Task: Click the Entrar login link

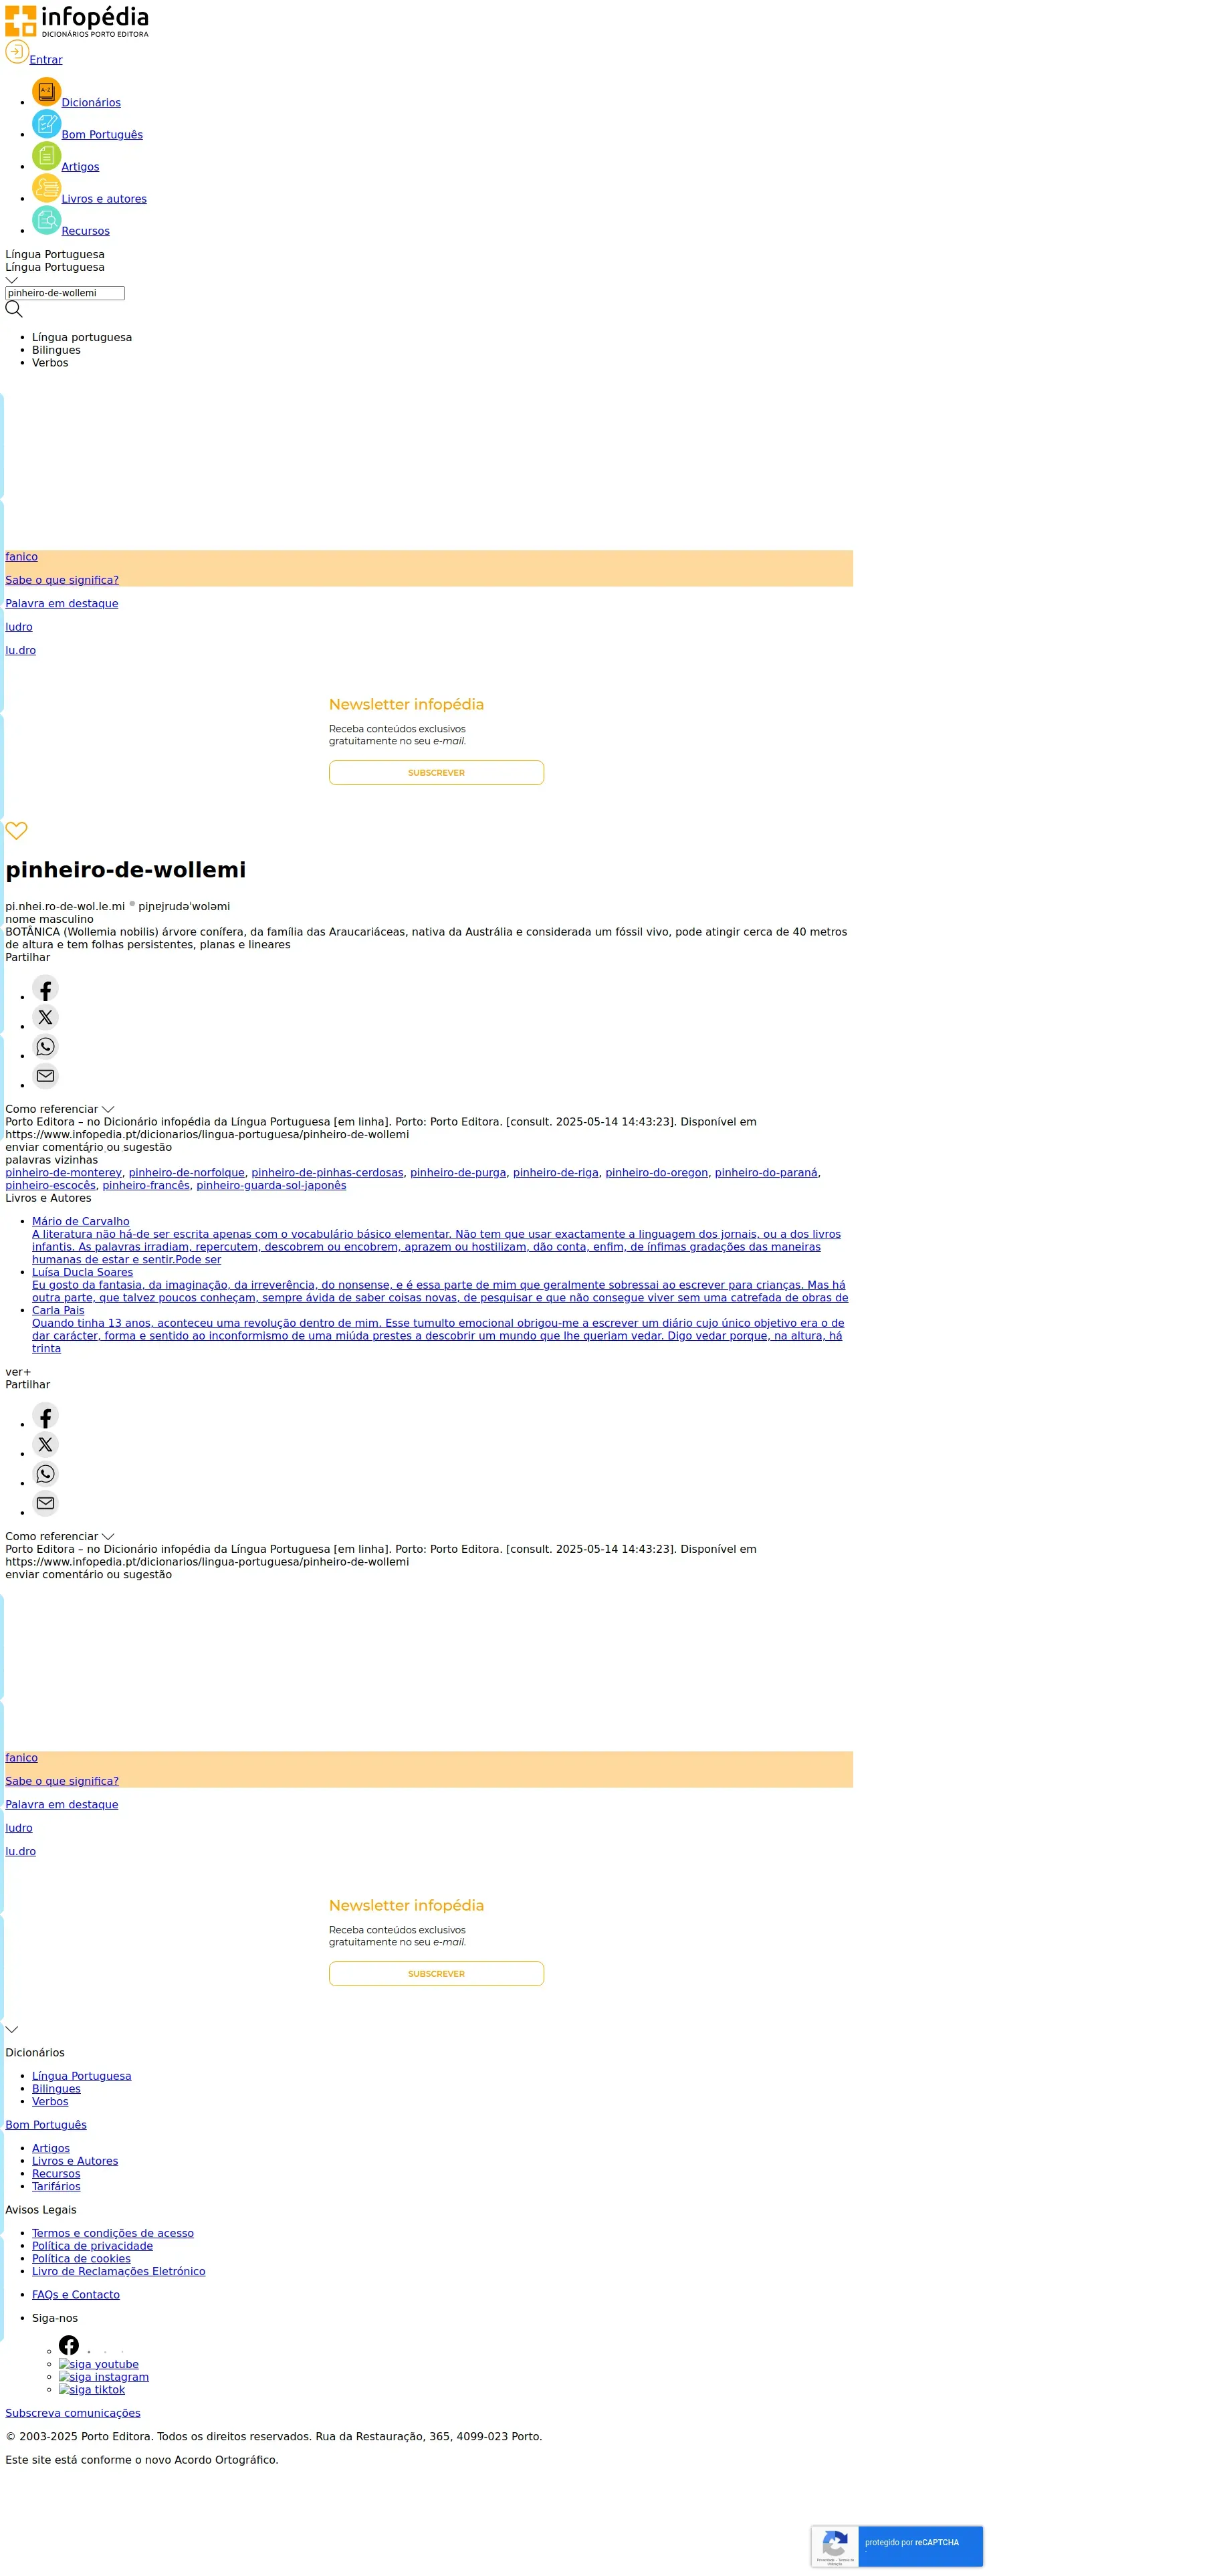Action: pos(46,60)
